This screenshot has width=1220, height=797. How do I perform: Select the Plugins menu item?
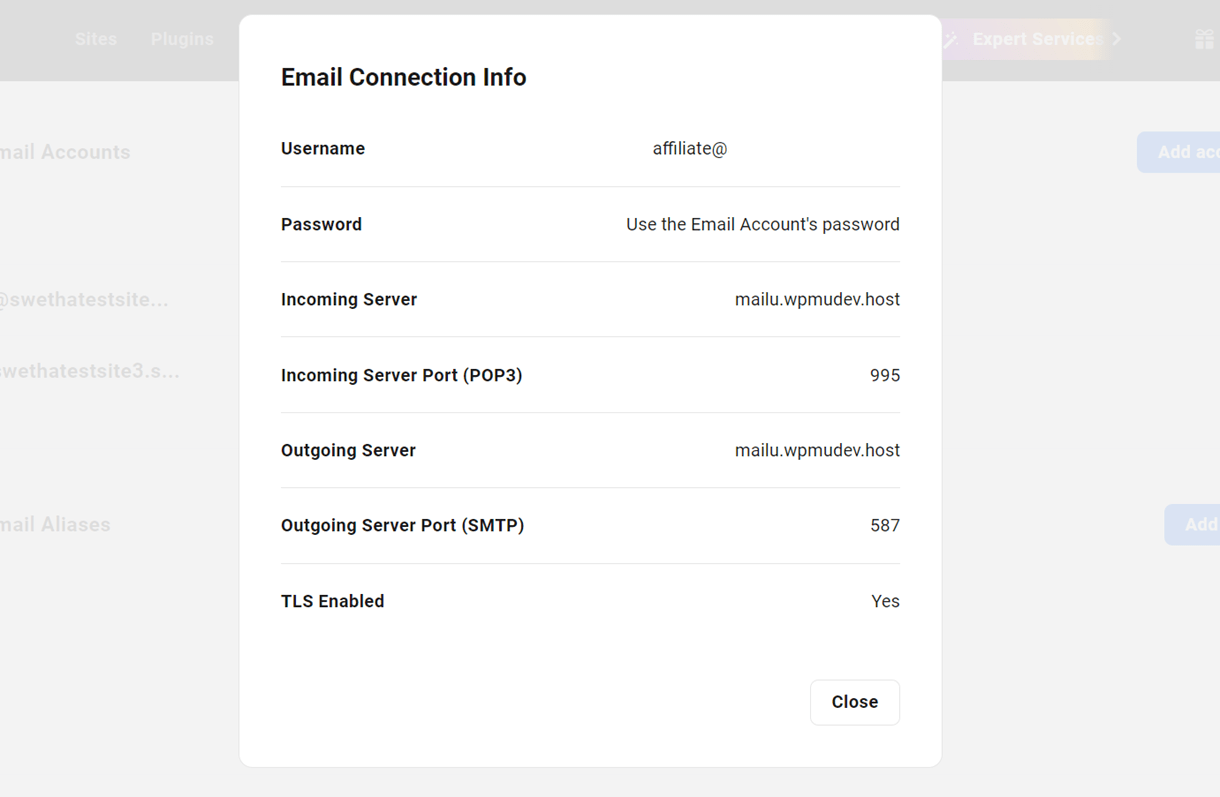click(183, 39)
